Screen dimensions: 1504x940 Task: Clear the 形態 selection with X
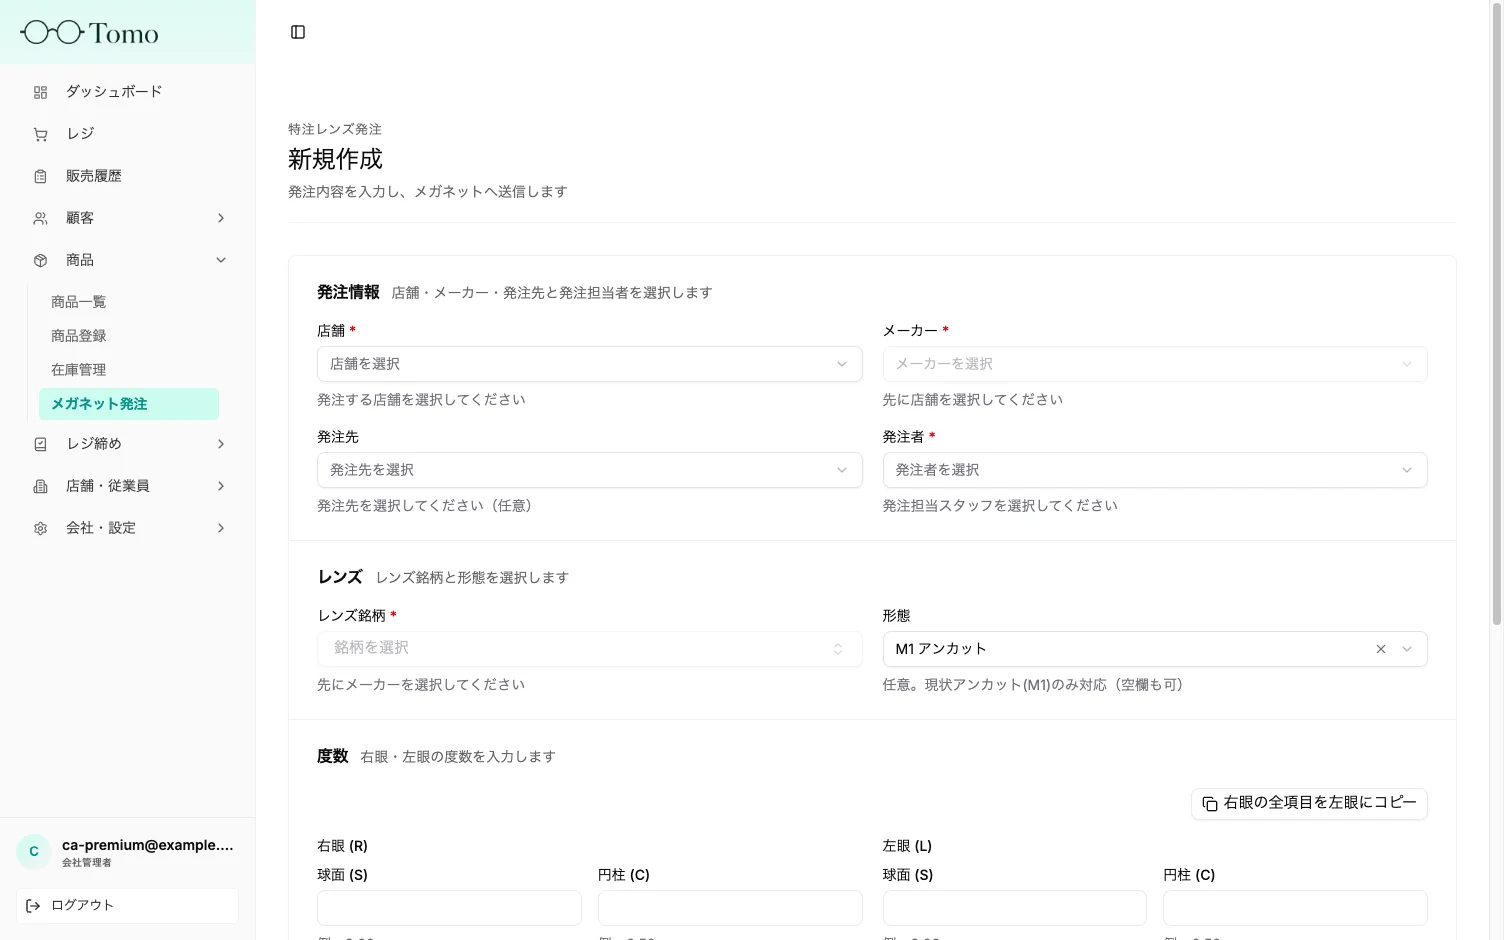pos(1381,649)
